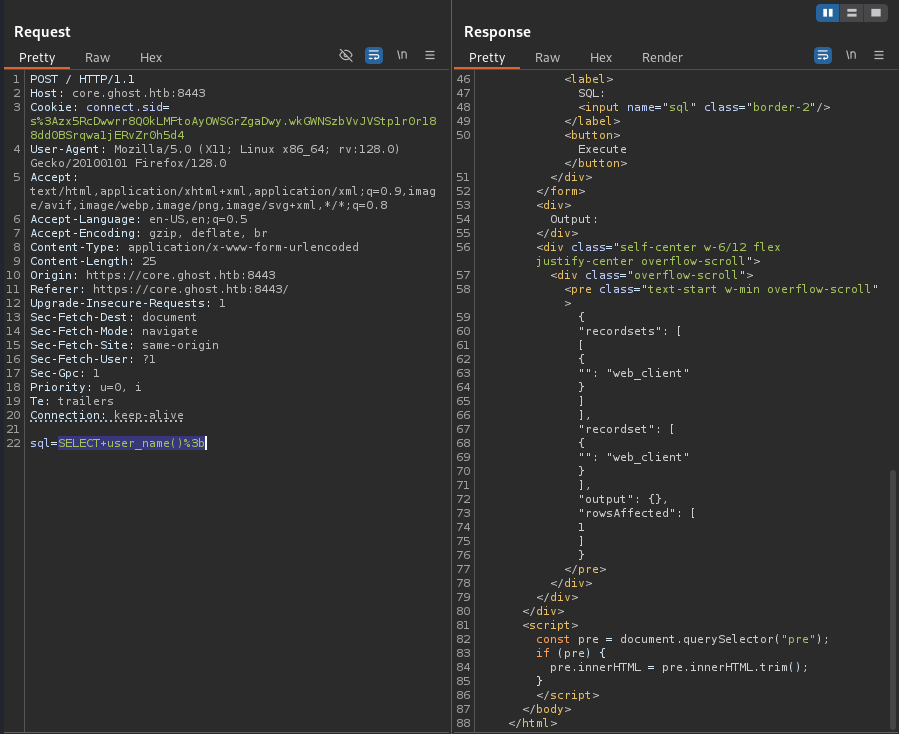Click the hidden-characters eye icon
Image resolution: width=899 pixels, height=734 pixels.
pos(346,56)
